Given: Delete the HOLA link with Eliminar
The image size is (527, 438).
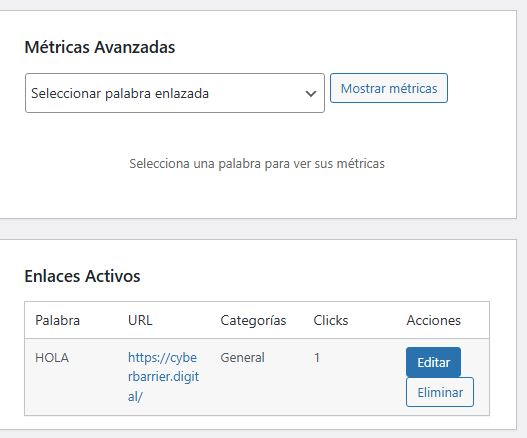Looking at the screenshot, I should point(440,392).
